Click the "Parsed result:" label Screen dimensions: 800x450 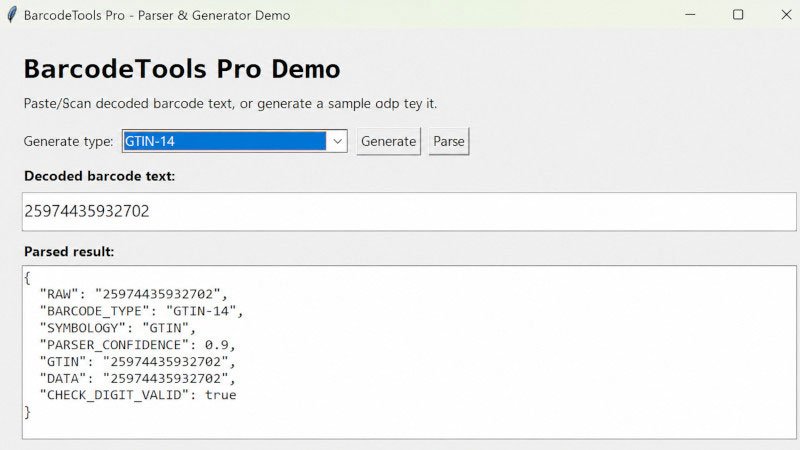[x=69, y=252]
